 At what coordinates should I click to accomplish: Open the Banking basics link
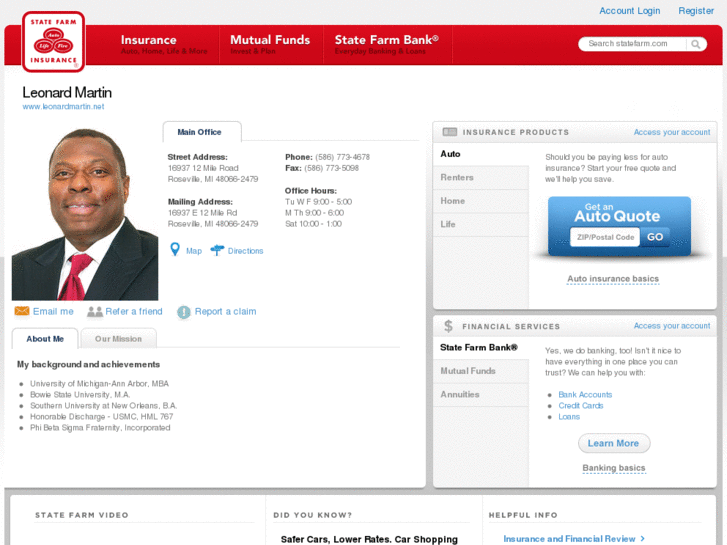click(613, 468)
